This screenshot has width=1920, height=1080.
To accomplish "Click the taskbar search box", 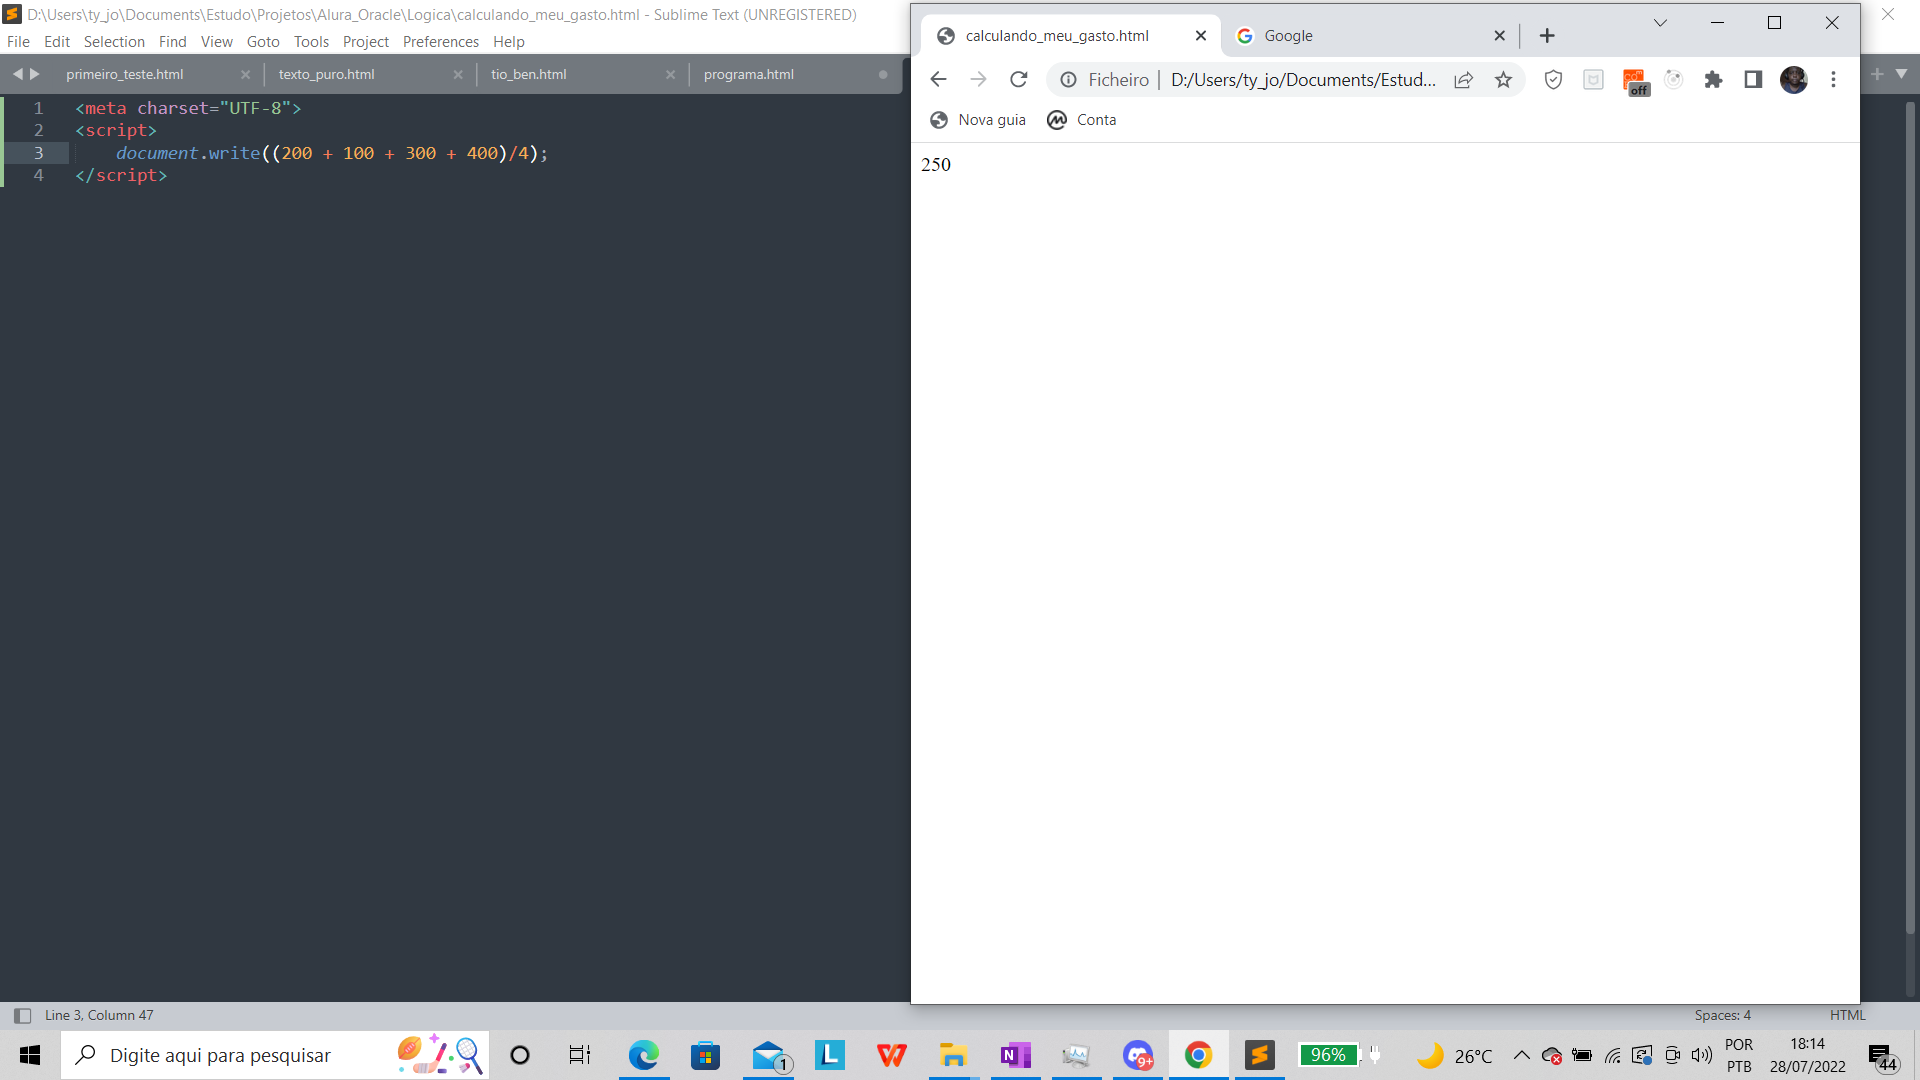I will [275, 1055].
